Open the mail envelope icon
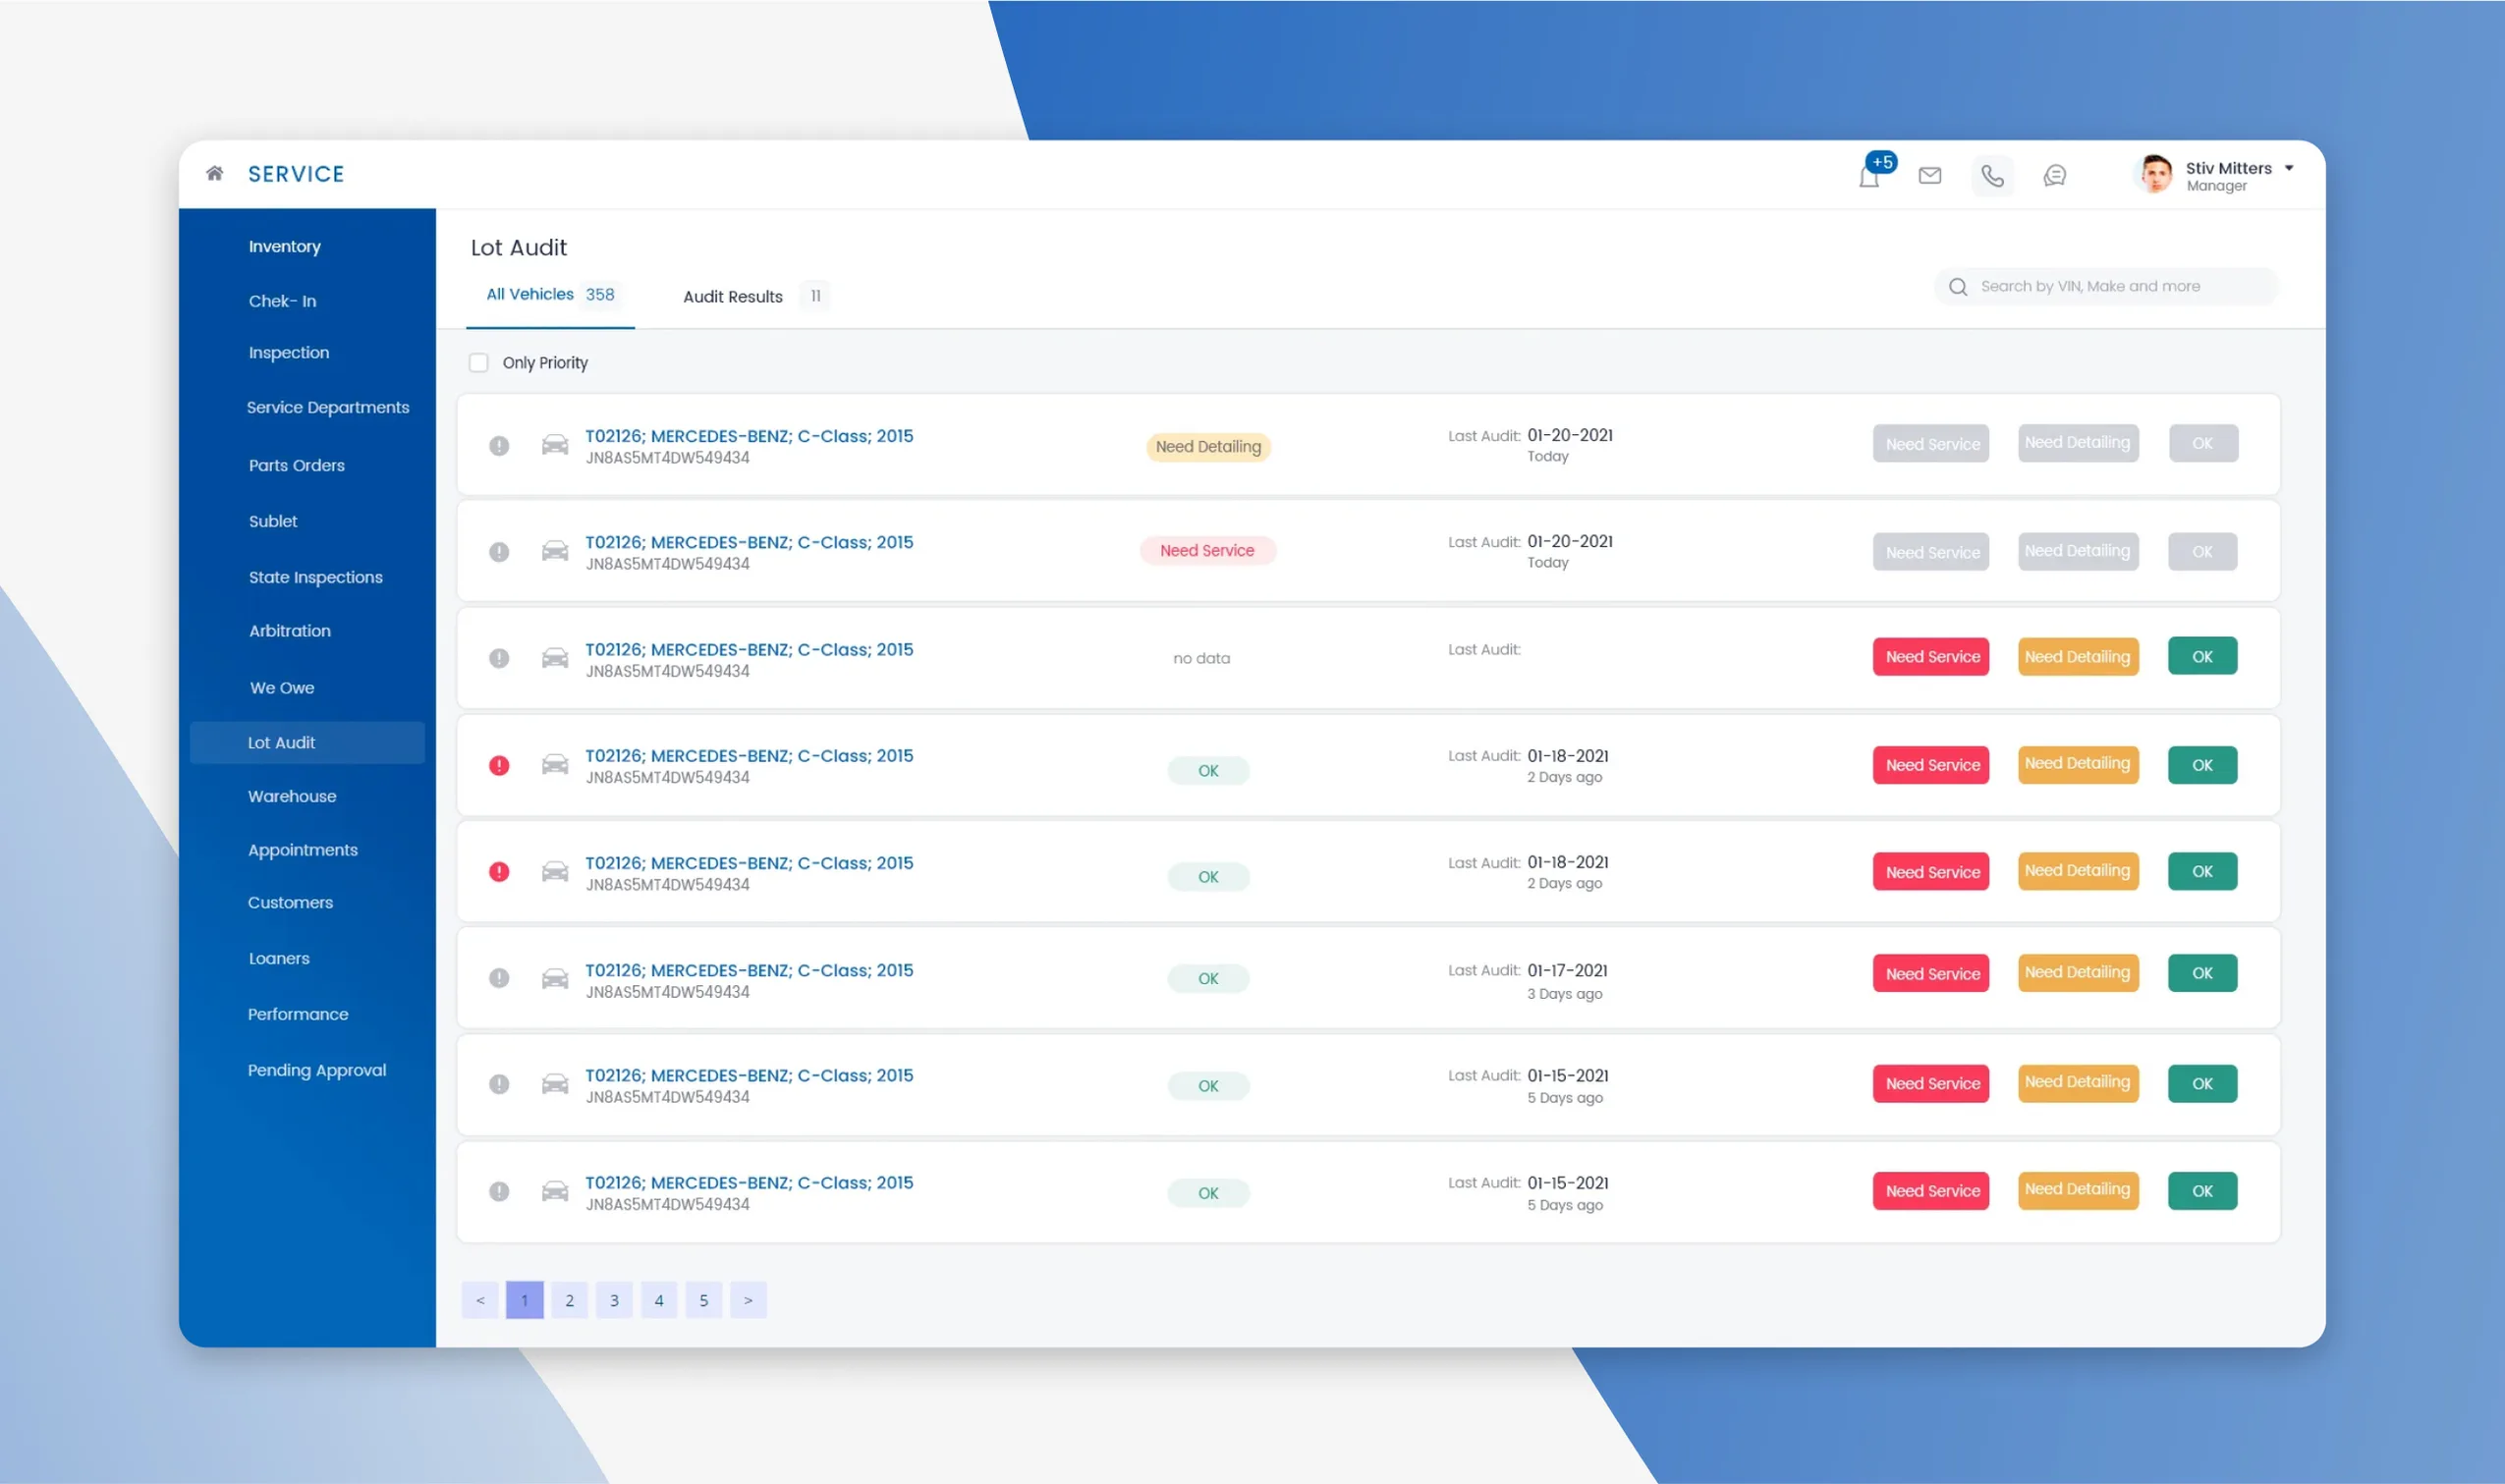Image resolution: width=2505 pixels, height=1484 pixels. [1929, 176]
